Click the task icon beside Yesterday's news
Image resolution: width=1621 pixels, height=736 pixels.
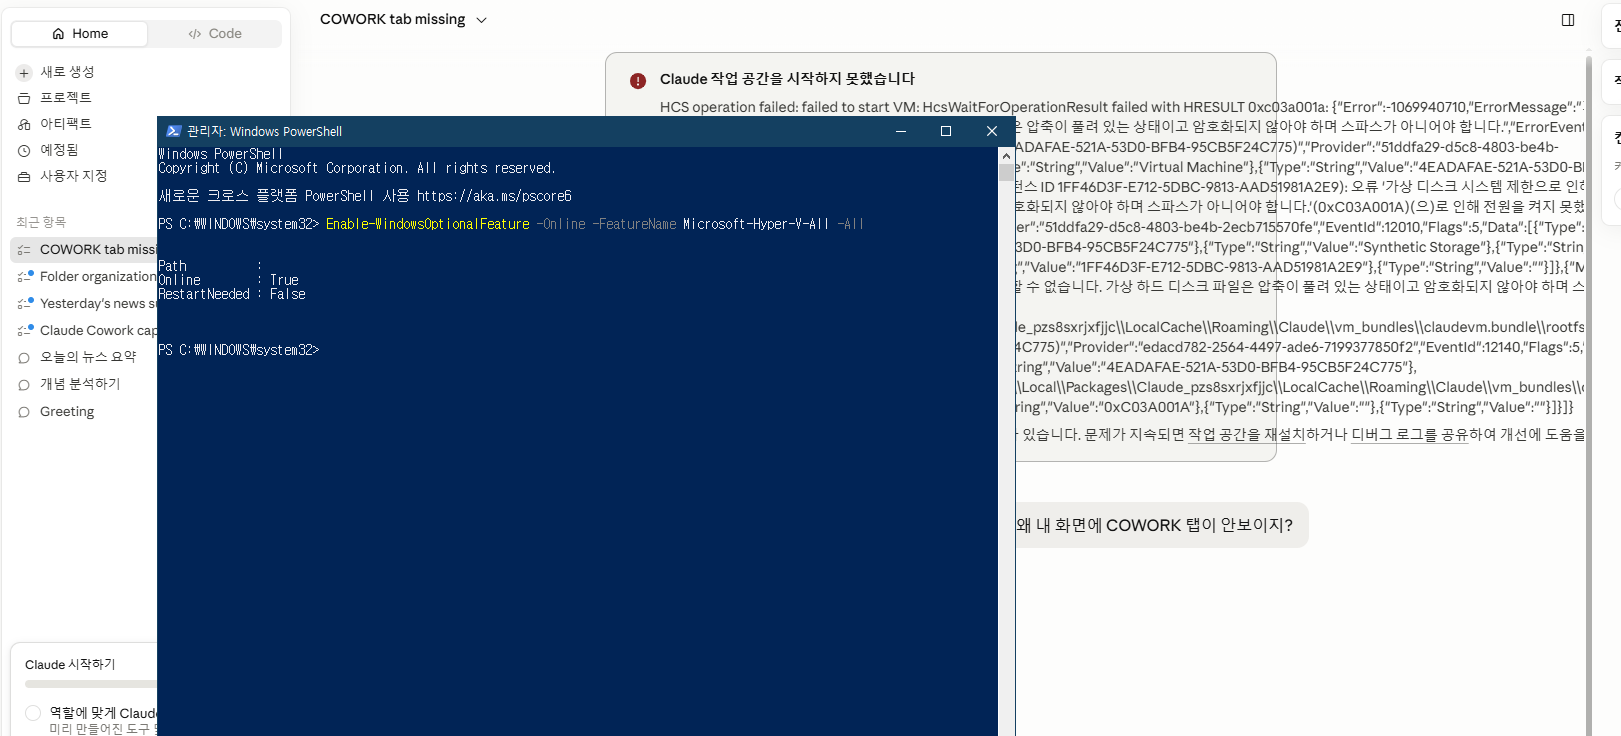tap(25, 304)
